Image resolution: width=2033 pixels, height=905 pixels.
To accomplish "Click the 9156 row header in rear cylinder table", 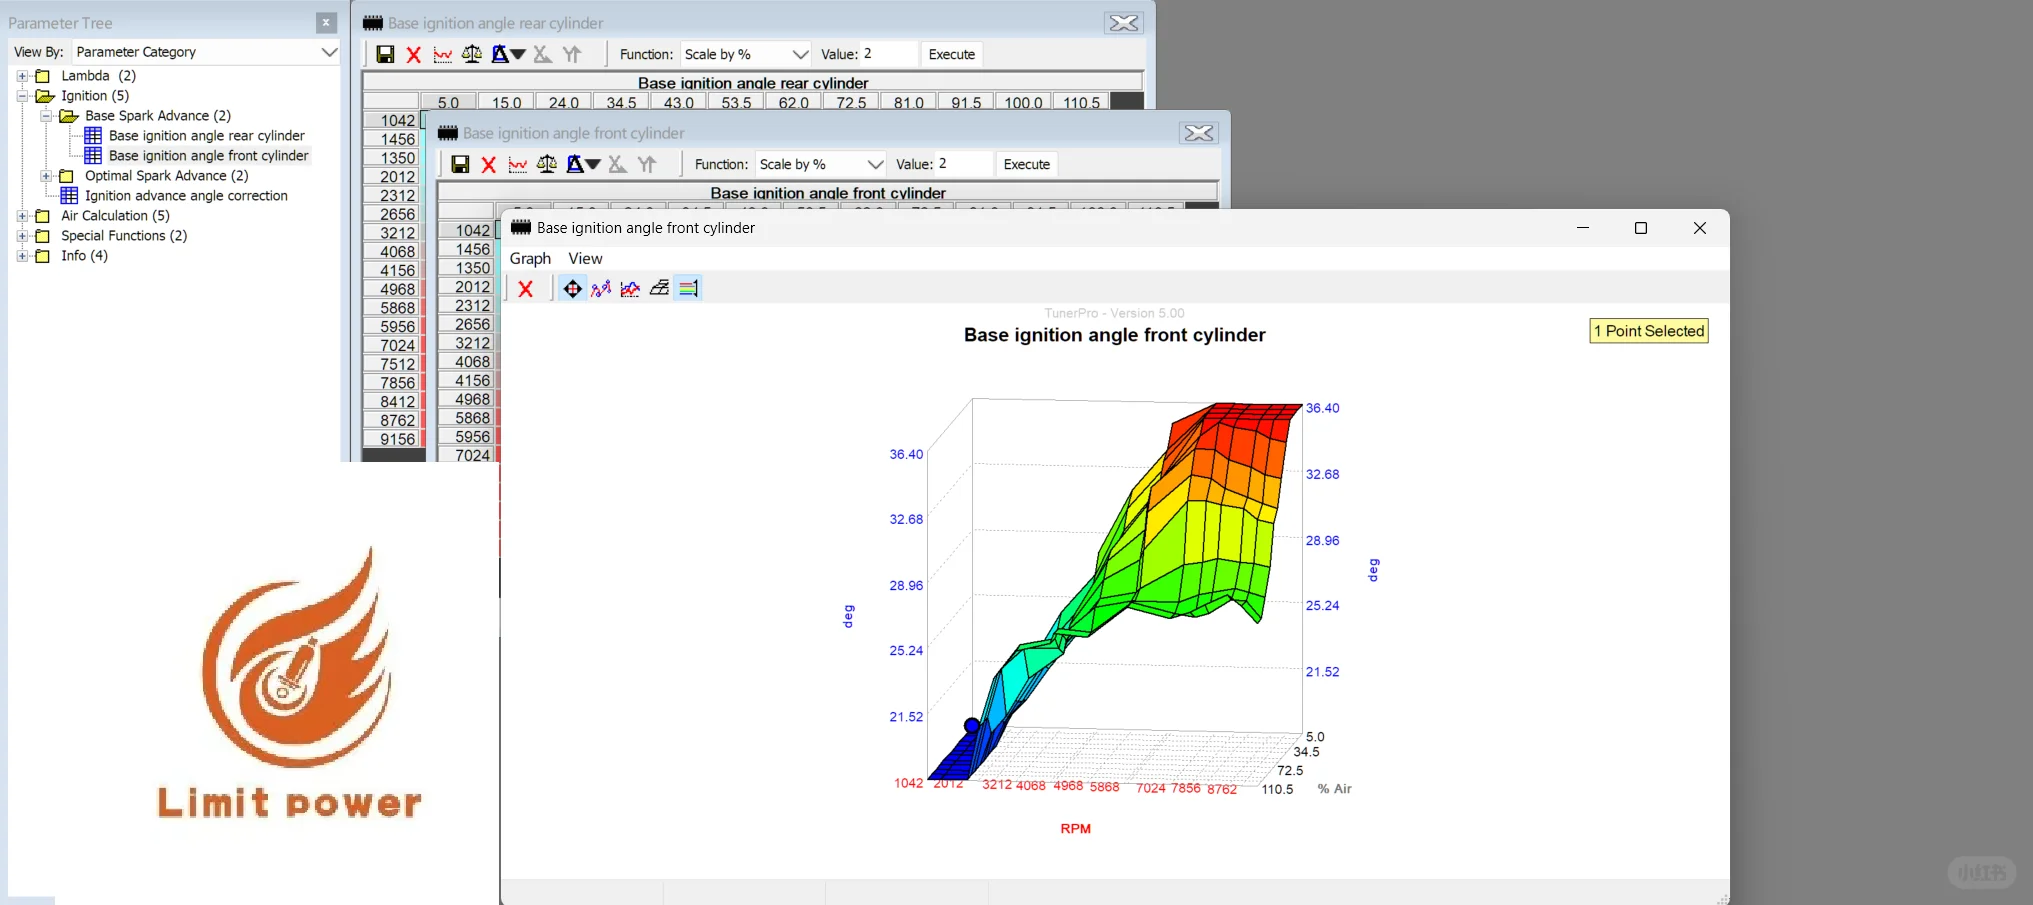I will (x=394, y=439).
